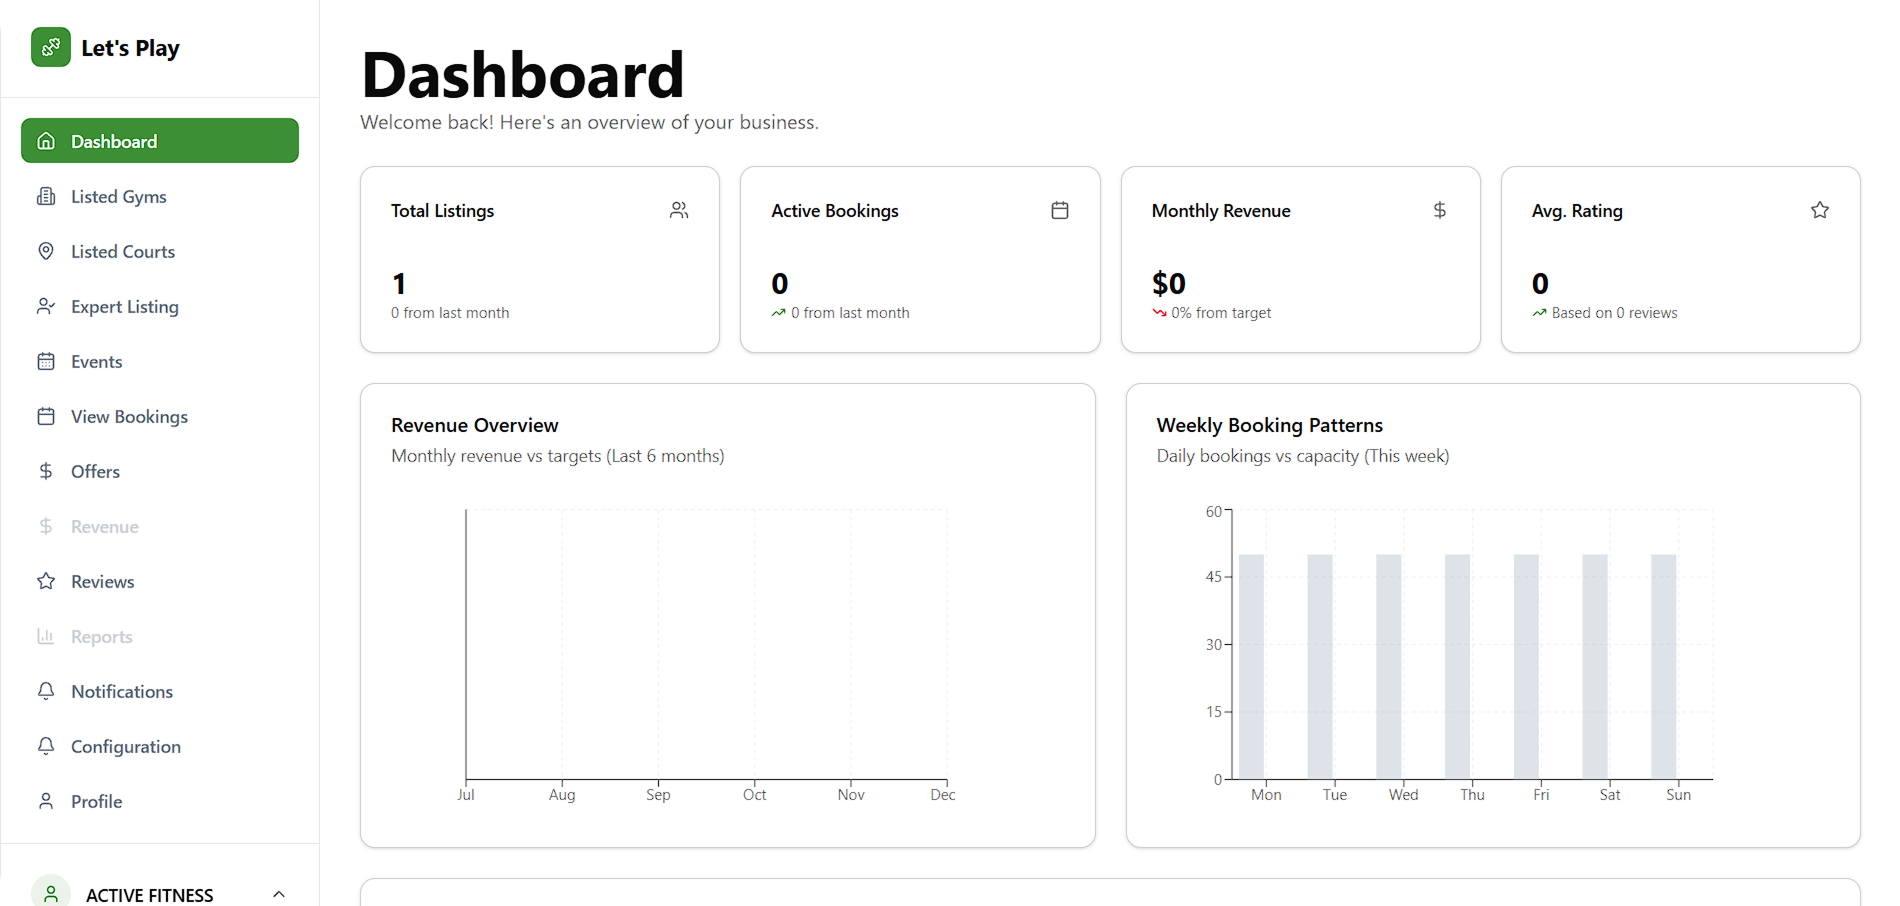Click the $0 revenue value

(x=1169, y=284)
